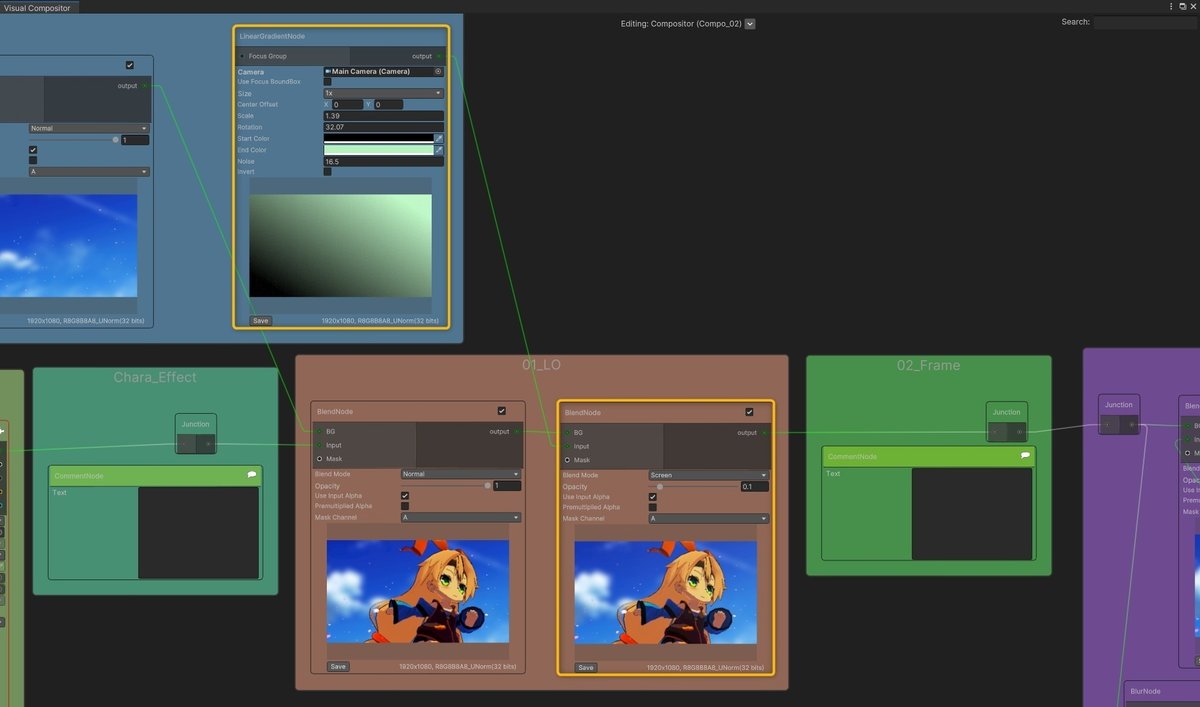Toggle Invert checkbox in LinearGradientNode
1200x707 pixels.
pyautogui.click(x=328, y=172)
